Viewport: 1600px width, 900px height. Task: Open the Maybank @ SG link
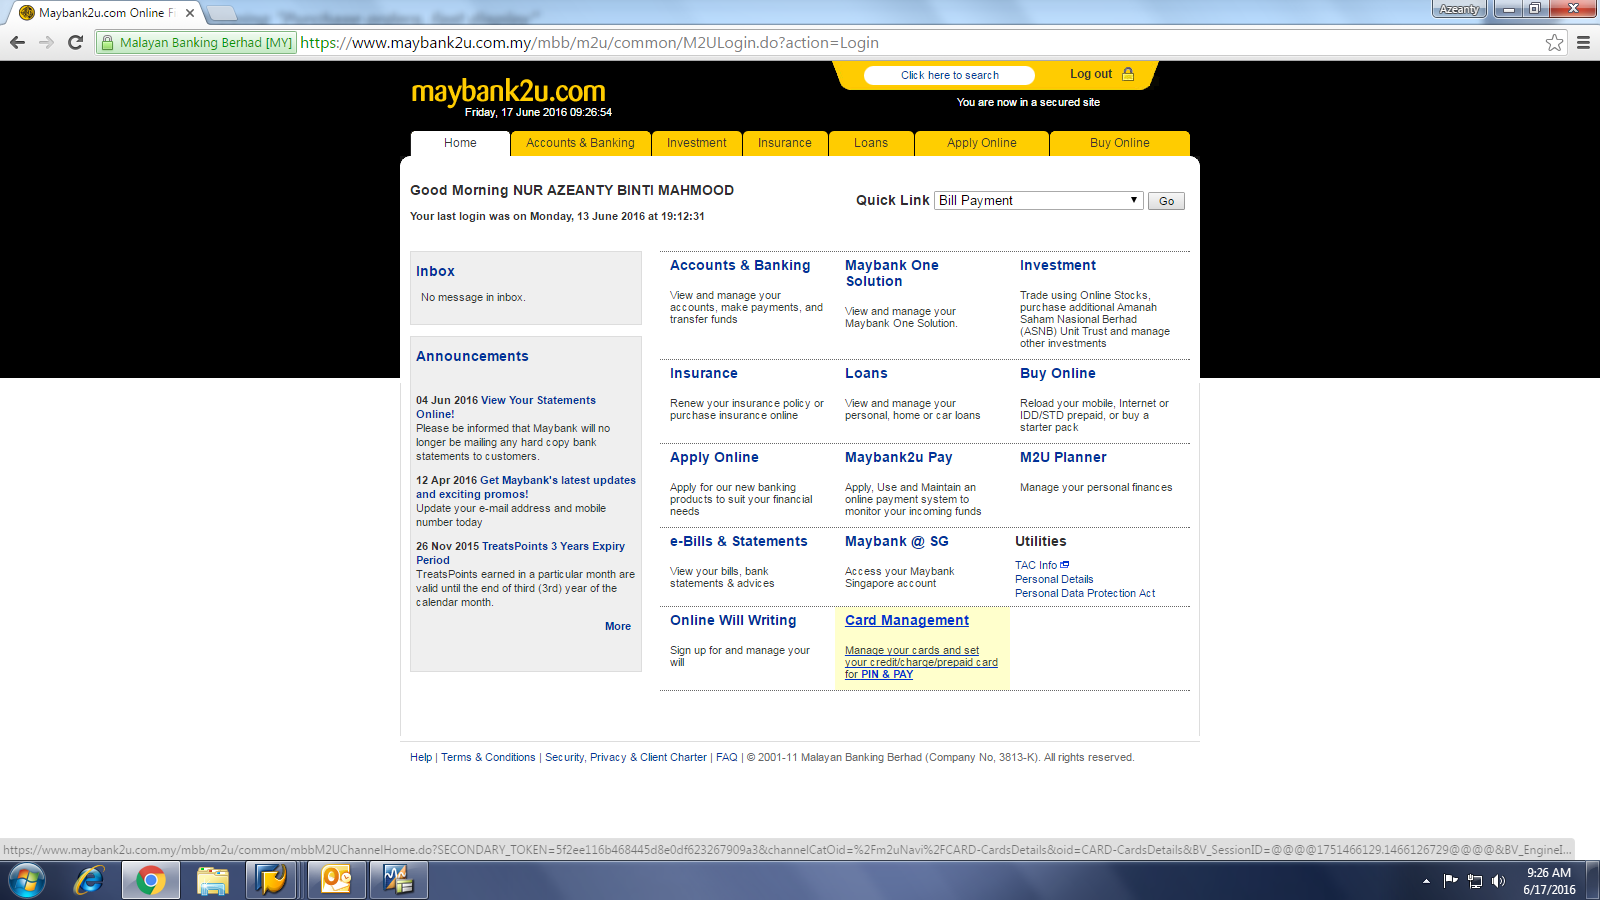tap(897, 541)
